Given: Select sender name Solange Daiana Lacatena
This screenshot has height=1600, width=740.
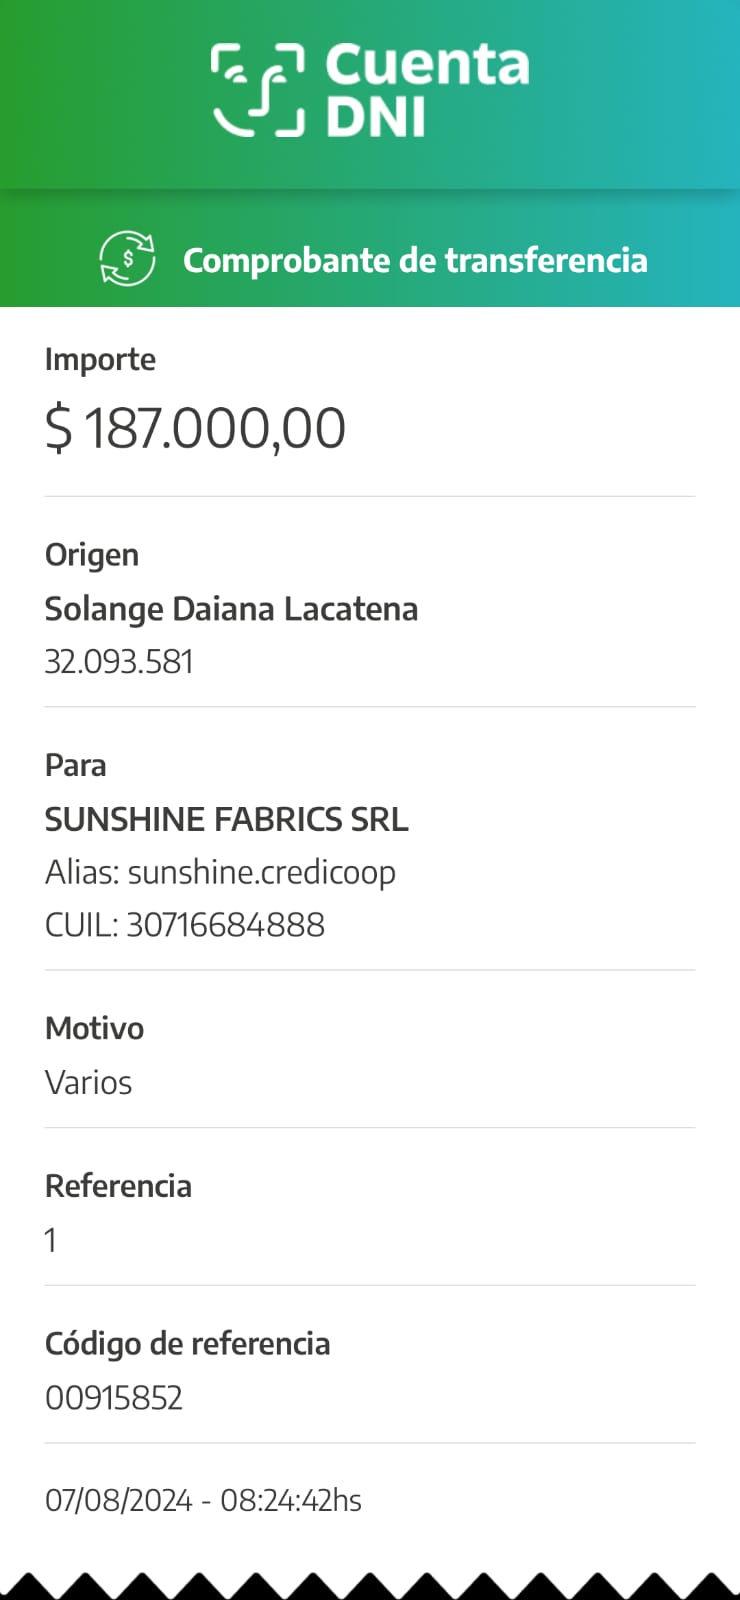Looking at the screenshot, I should (x=231, y=609).
